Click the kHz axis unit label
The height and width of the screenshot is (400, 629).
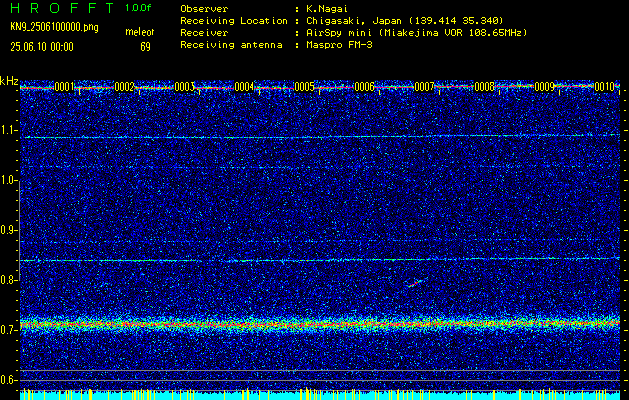9,81
